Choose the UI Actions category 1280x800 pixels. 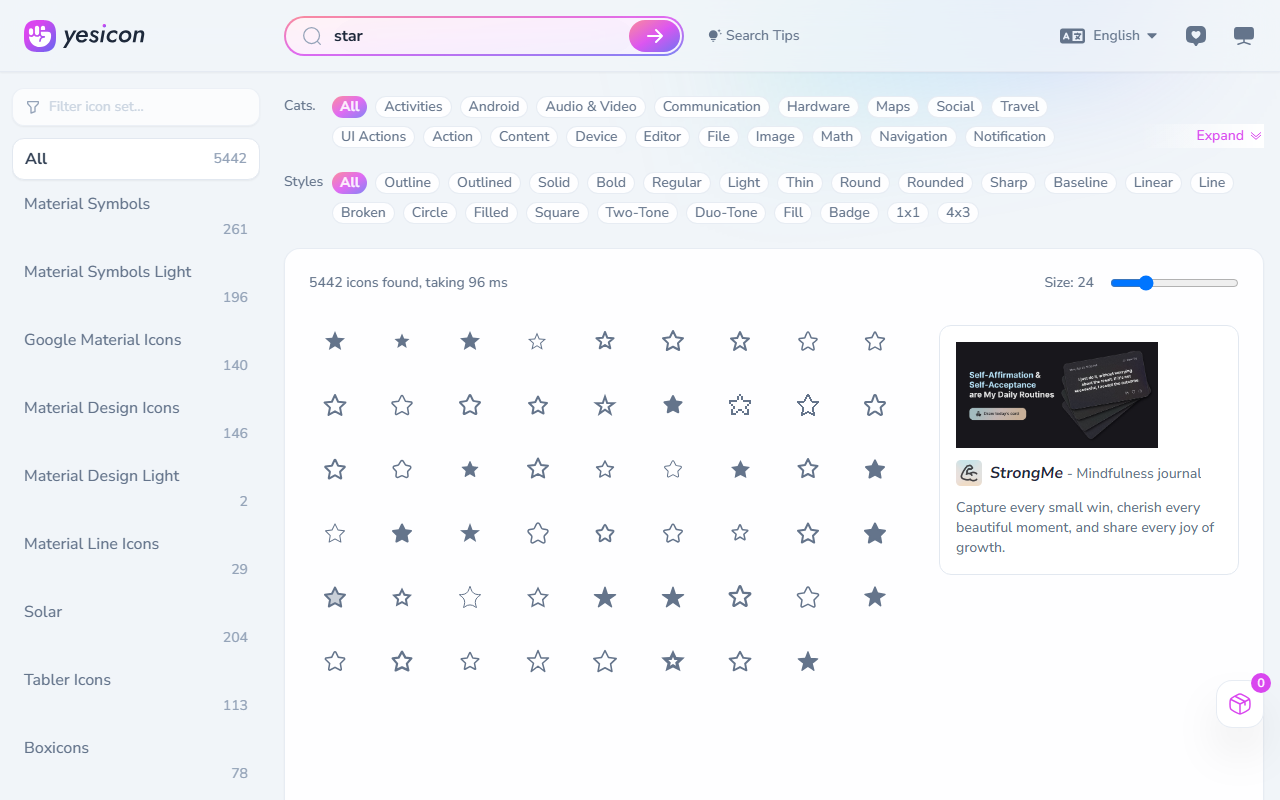tap(374, 137)
